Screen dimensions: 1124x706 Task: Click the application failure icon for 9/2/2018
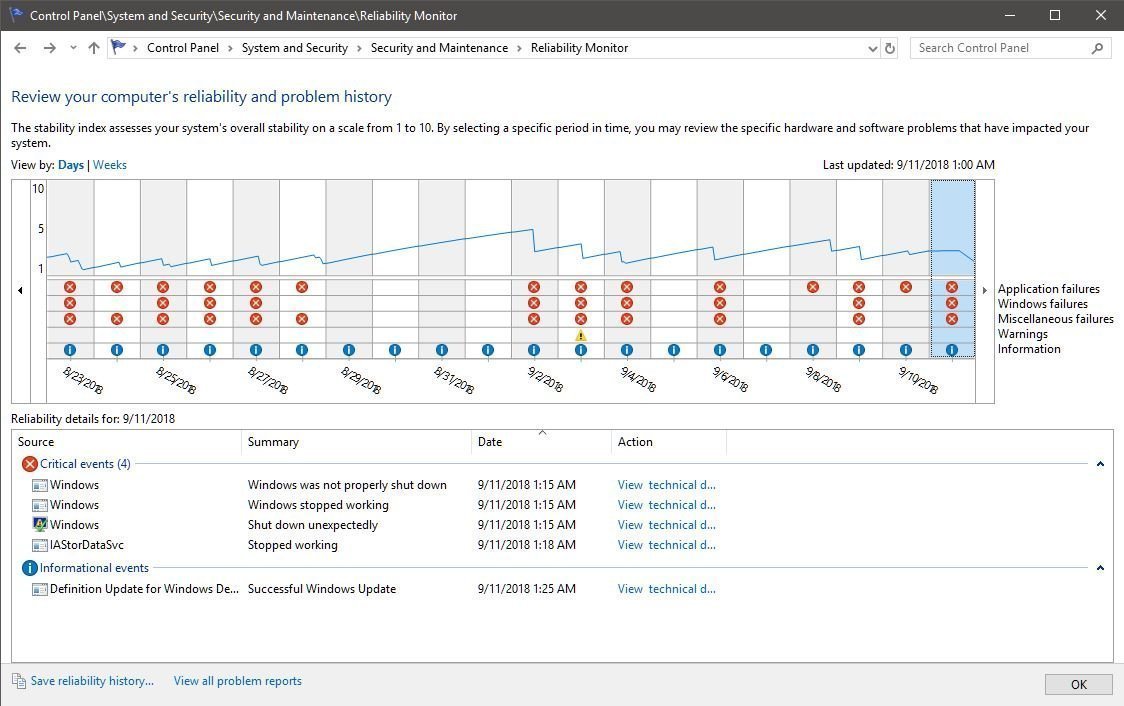(x=534, y=287)
